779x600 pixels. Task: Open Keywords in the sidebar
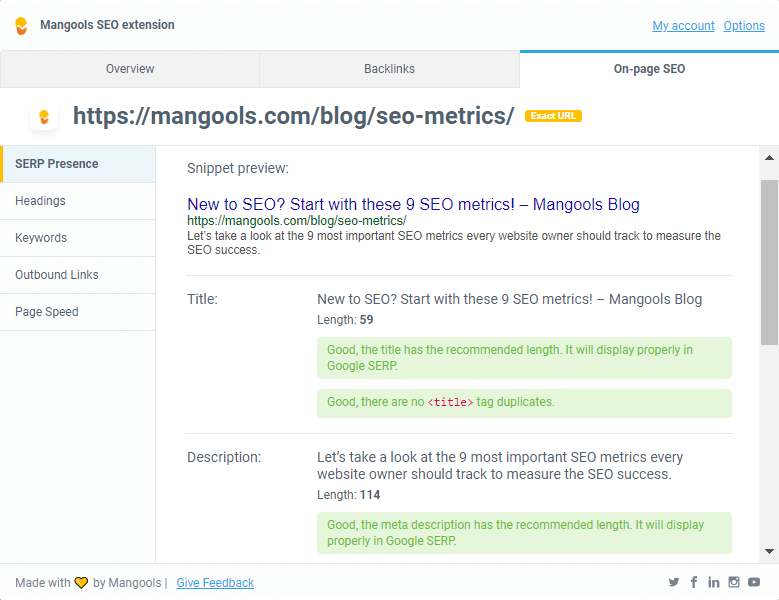pos(78,238)
